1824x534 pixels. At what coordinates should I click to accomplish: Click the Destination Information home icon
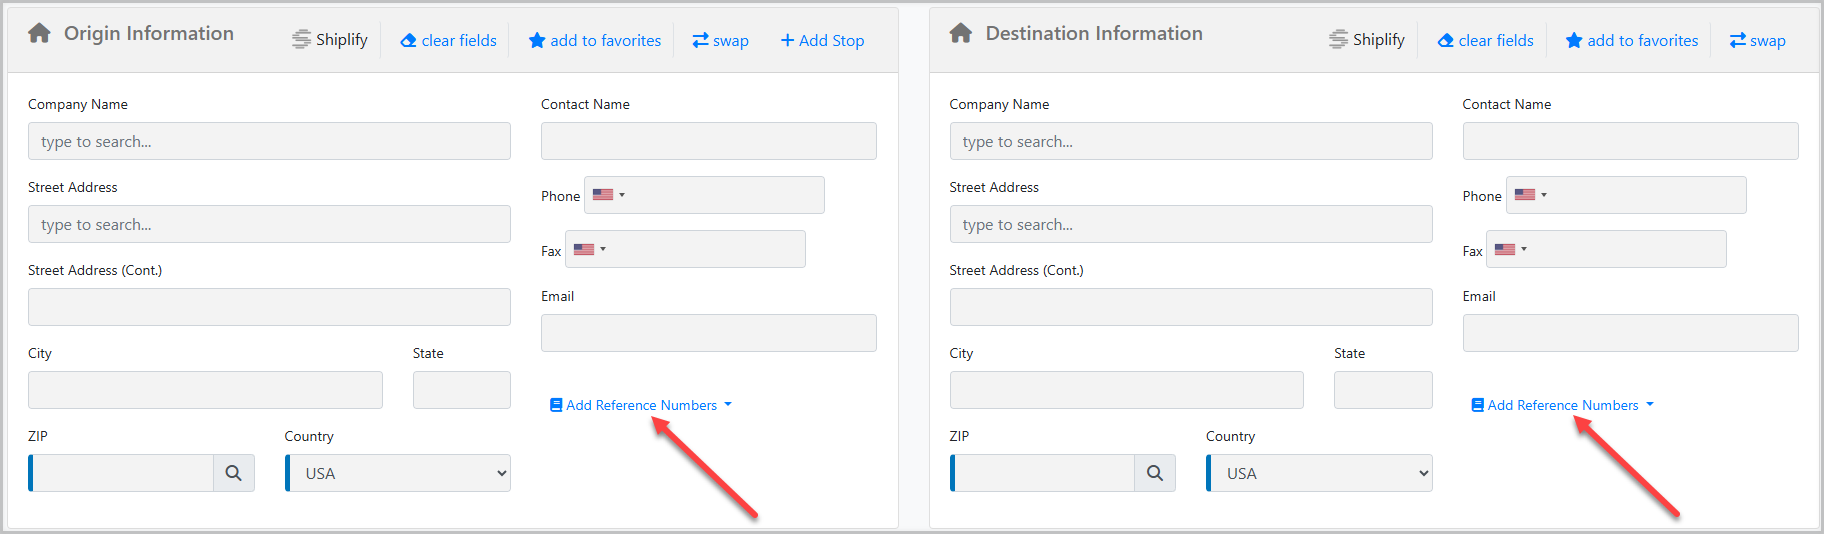tap(961, 33)
